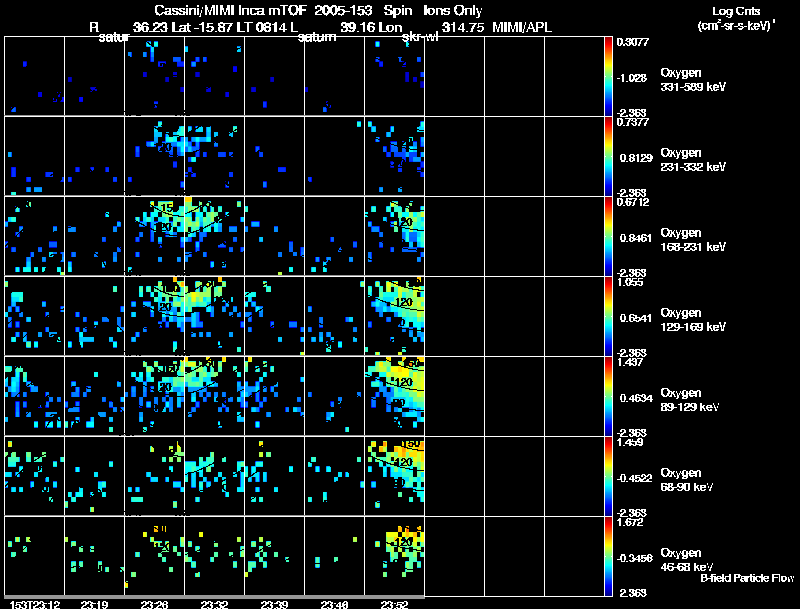Click the '0.3077' colorbar maximum value
The height and width of the screenshot is (609, 800).
[633, 42]
